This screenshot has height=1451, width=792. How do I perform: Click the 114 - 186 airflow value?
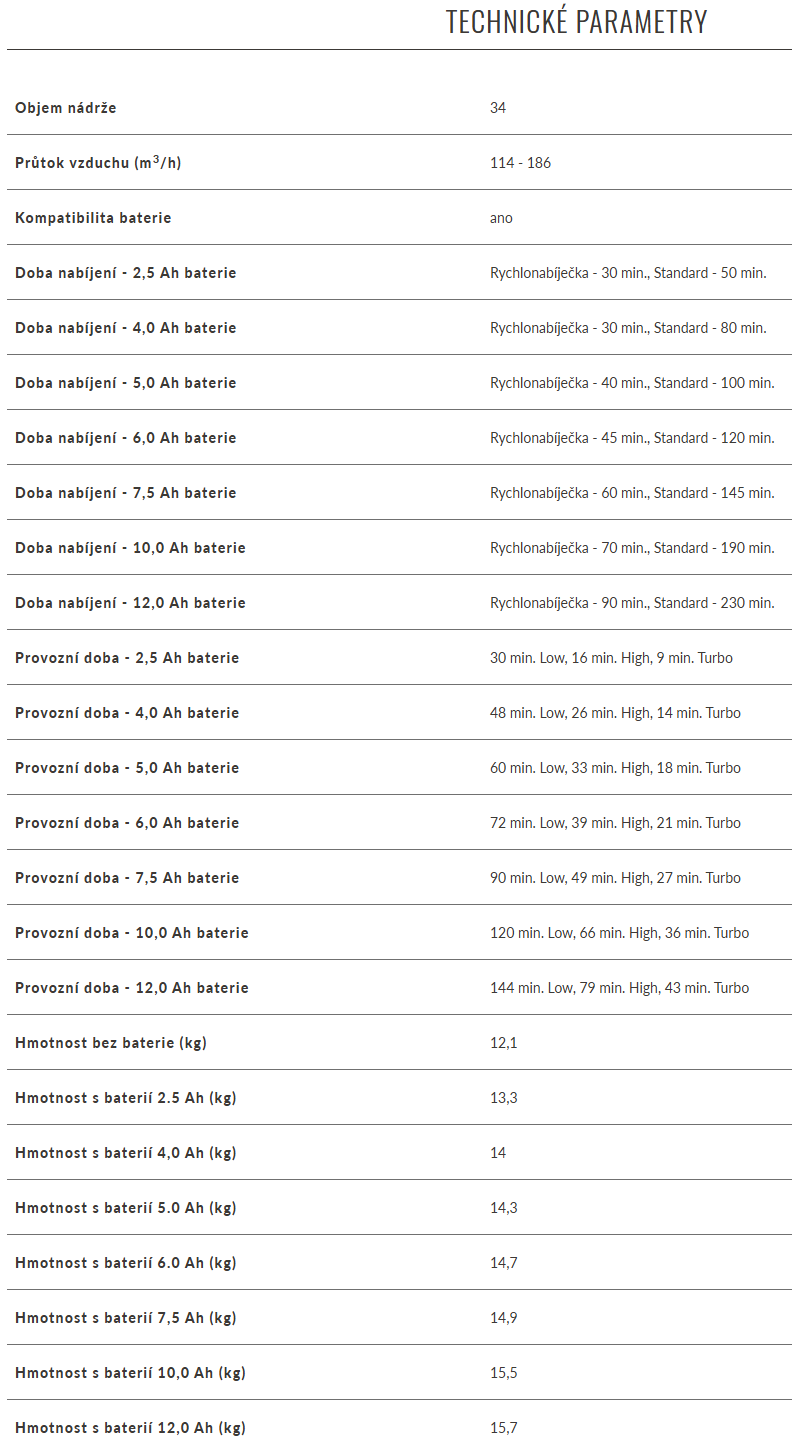coord(520,163)
